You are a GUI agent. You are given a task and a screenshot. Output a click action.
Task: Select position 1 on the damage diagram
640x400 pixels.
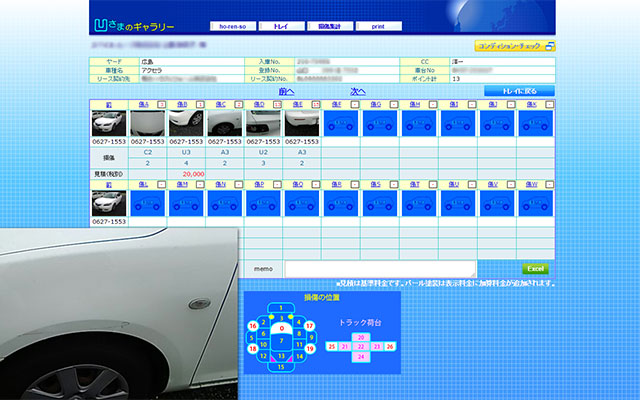click(x=281, y=308)
